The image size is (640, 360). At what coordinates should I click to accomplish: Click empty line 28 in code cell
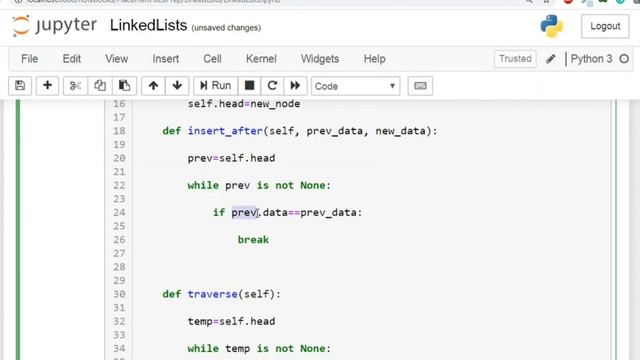371,267
